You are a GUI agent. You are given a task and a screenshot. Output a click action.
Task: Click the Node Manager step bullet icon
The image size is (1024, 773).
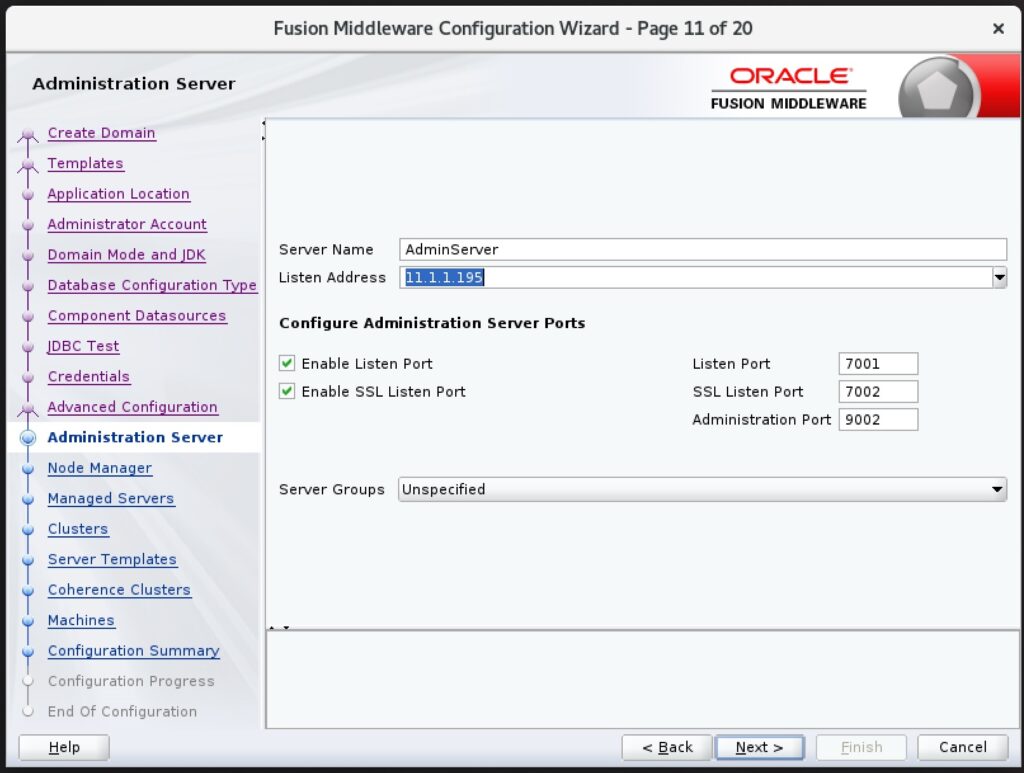pos(27,469)
